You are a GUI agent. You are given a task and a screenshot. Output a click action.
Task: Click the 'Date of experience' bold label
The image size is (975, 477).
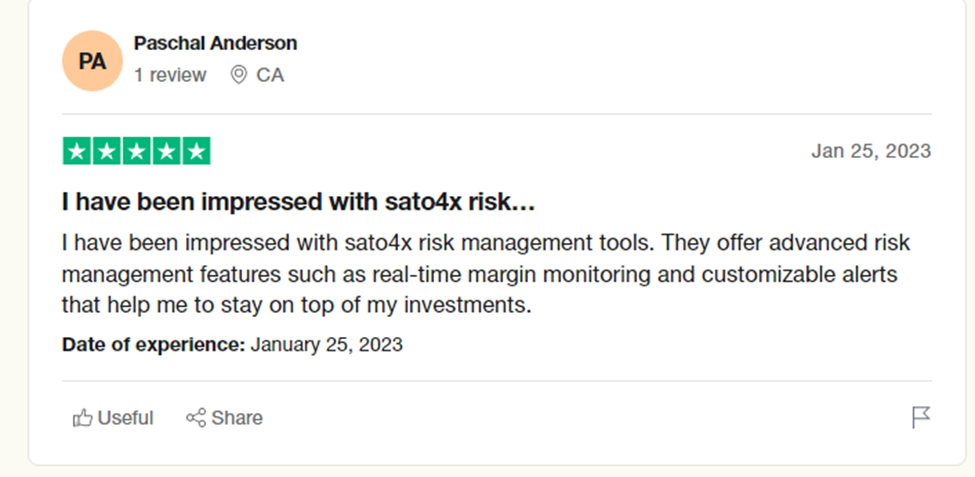coord(153,345)
